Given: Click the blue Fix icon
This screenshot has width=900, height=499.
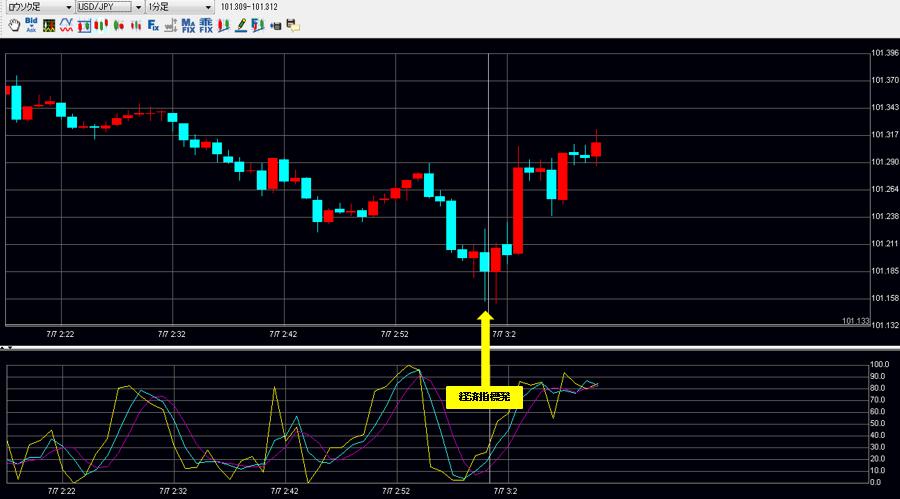Looking at the screenshot, I should pyautogui.click(x=153, y=25).
